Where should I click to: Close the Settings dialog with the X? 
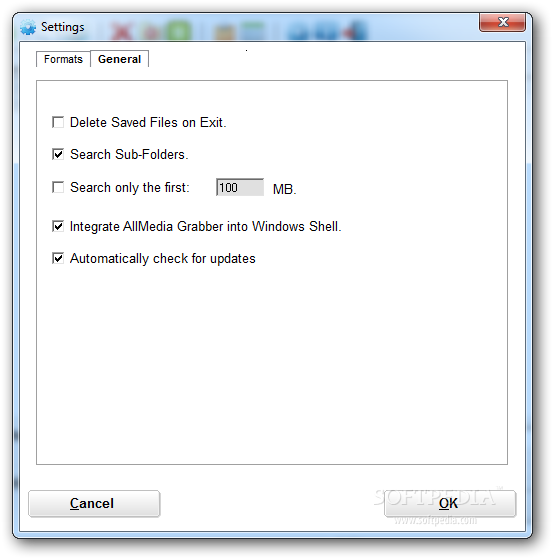point(502,22)
